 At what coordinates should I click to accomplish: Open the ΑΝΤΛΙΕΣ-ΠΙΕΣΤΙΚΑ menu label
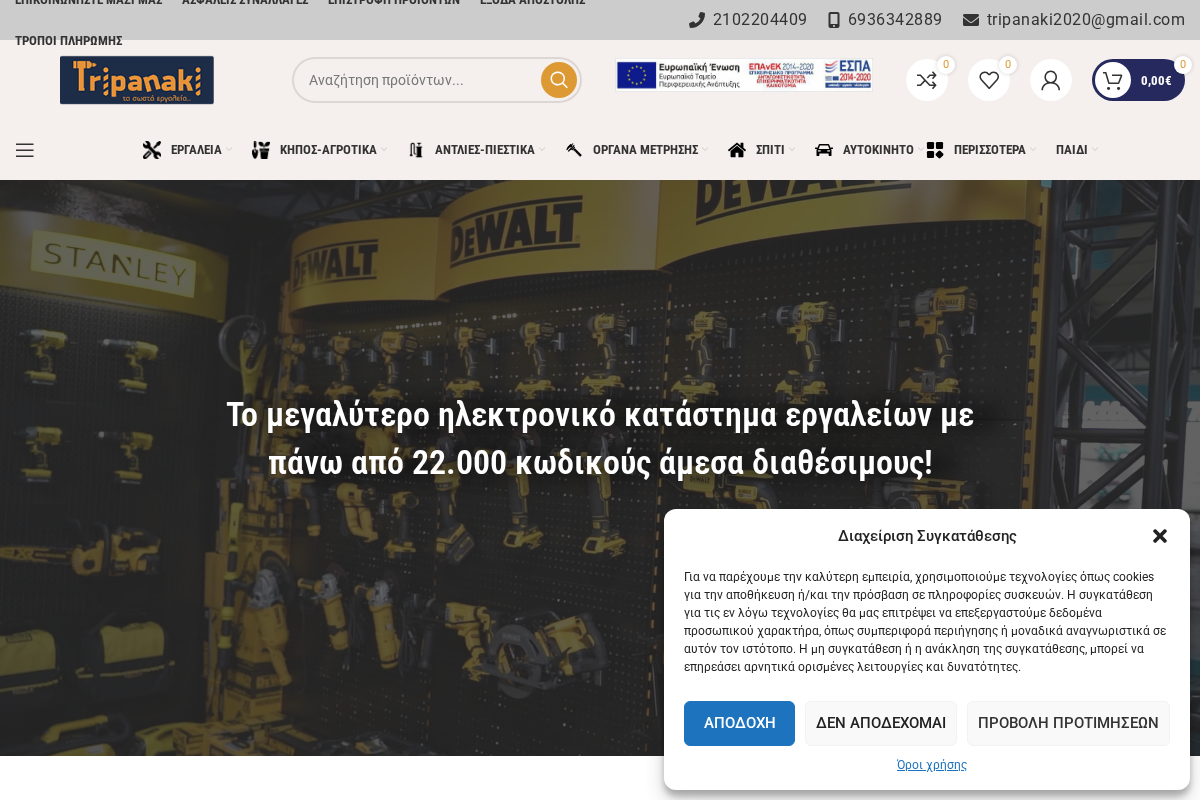coord(485,150)
